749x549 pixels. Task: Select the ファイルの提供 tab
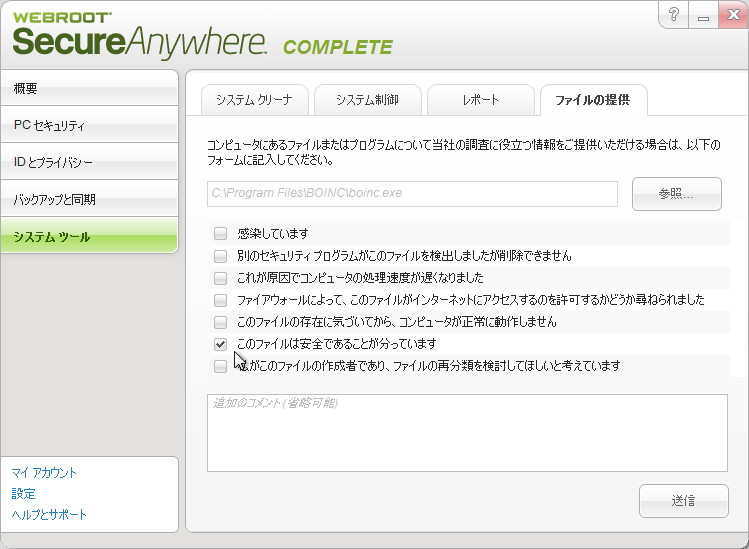pyautogui.click(x=593, y=100)
